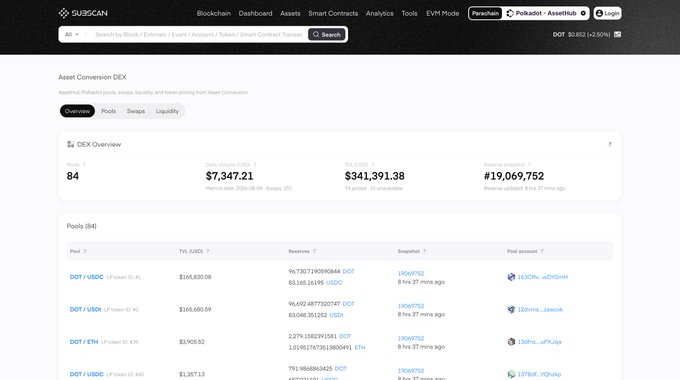This screenshot has height=380, width=680.
Task: Open snapshot block 19069752 in DOT / ETH row
Action: click(x=411, y=338)
